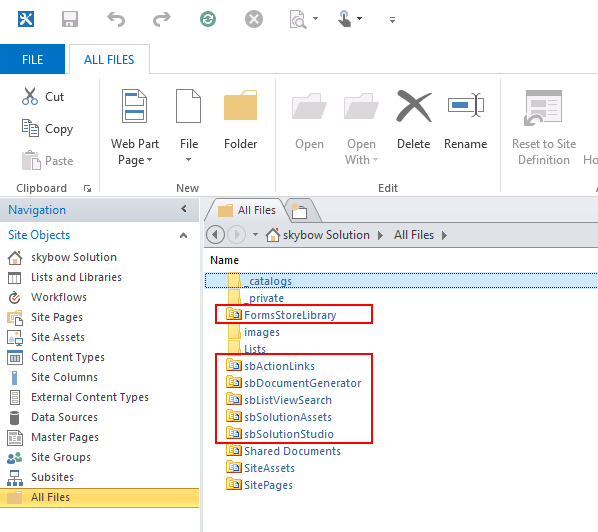Image resolution: width=598 pixels, height=532 pixels.
Task: Click the Rename icon in Edit group
Action: pos(466,105)
